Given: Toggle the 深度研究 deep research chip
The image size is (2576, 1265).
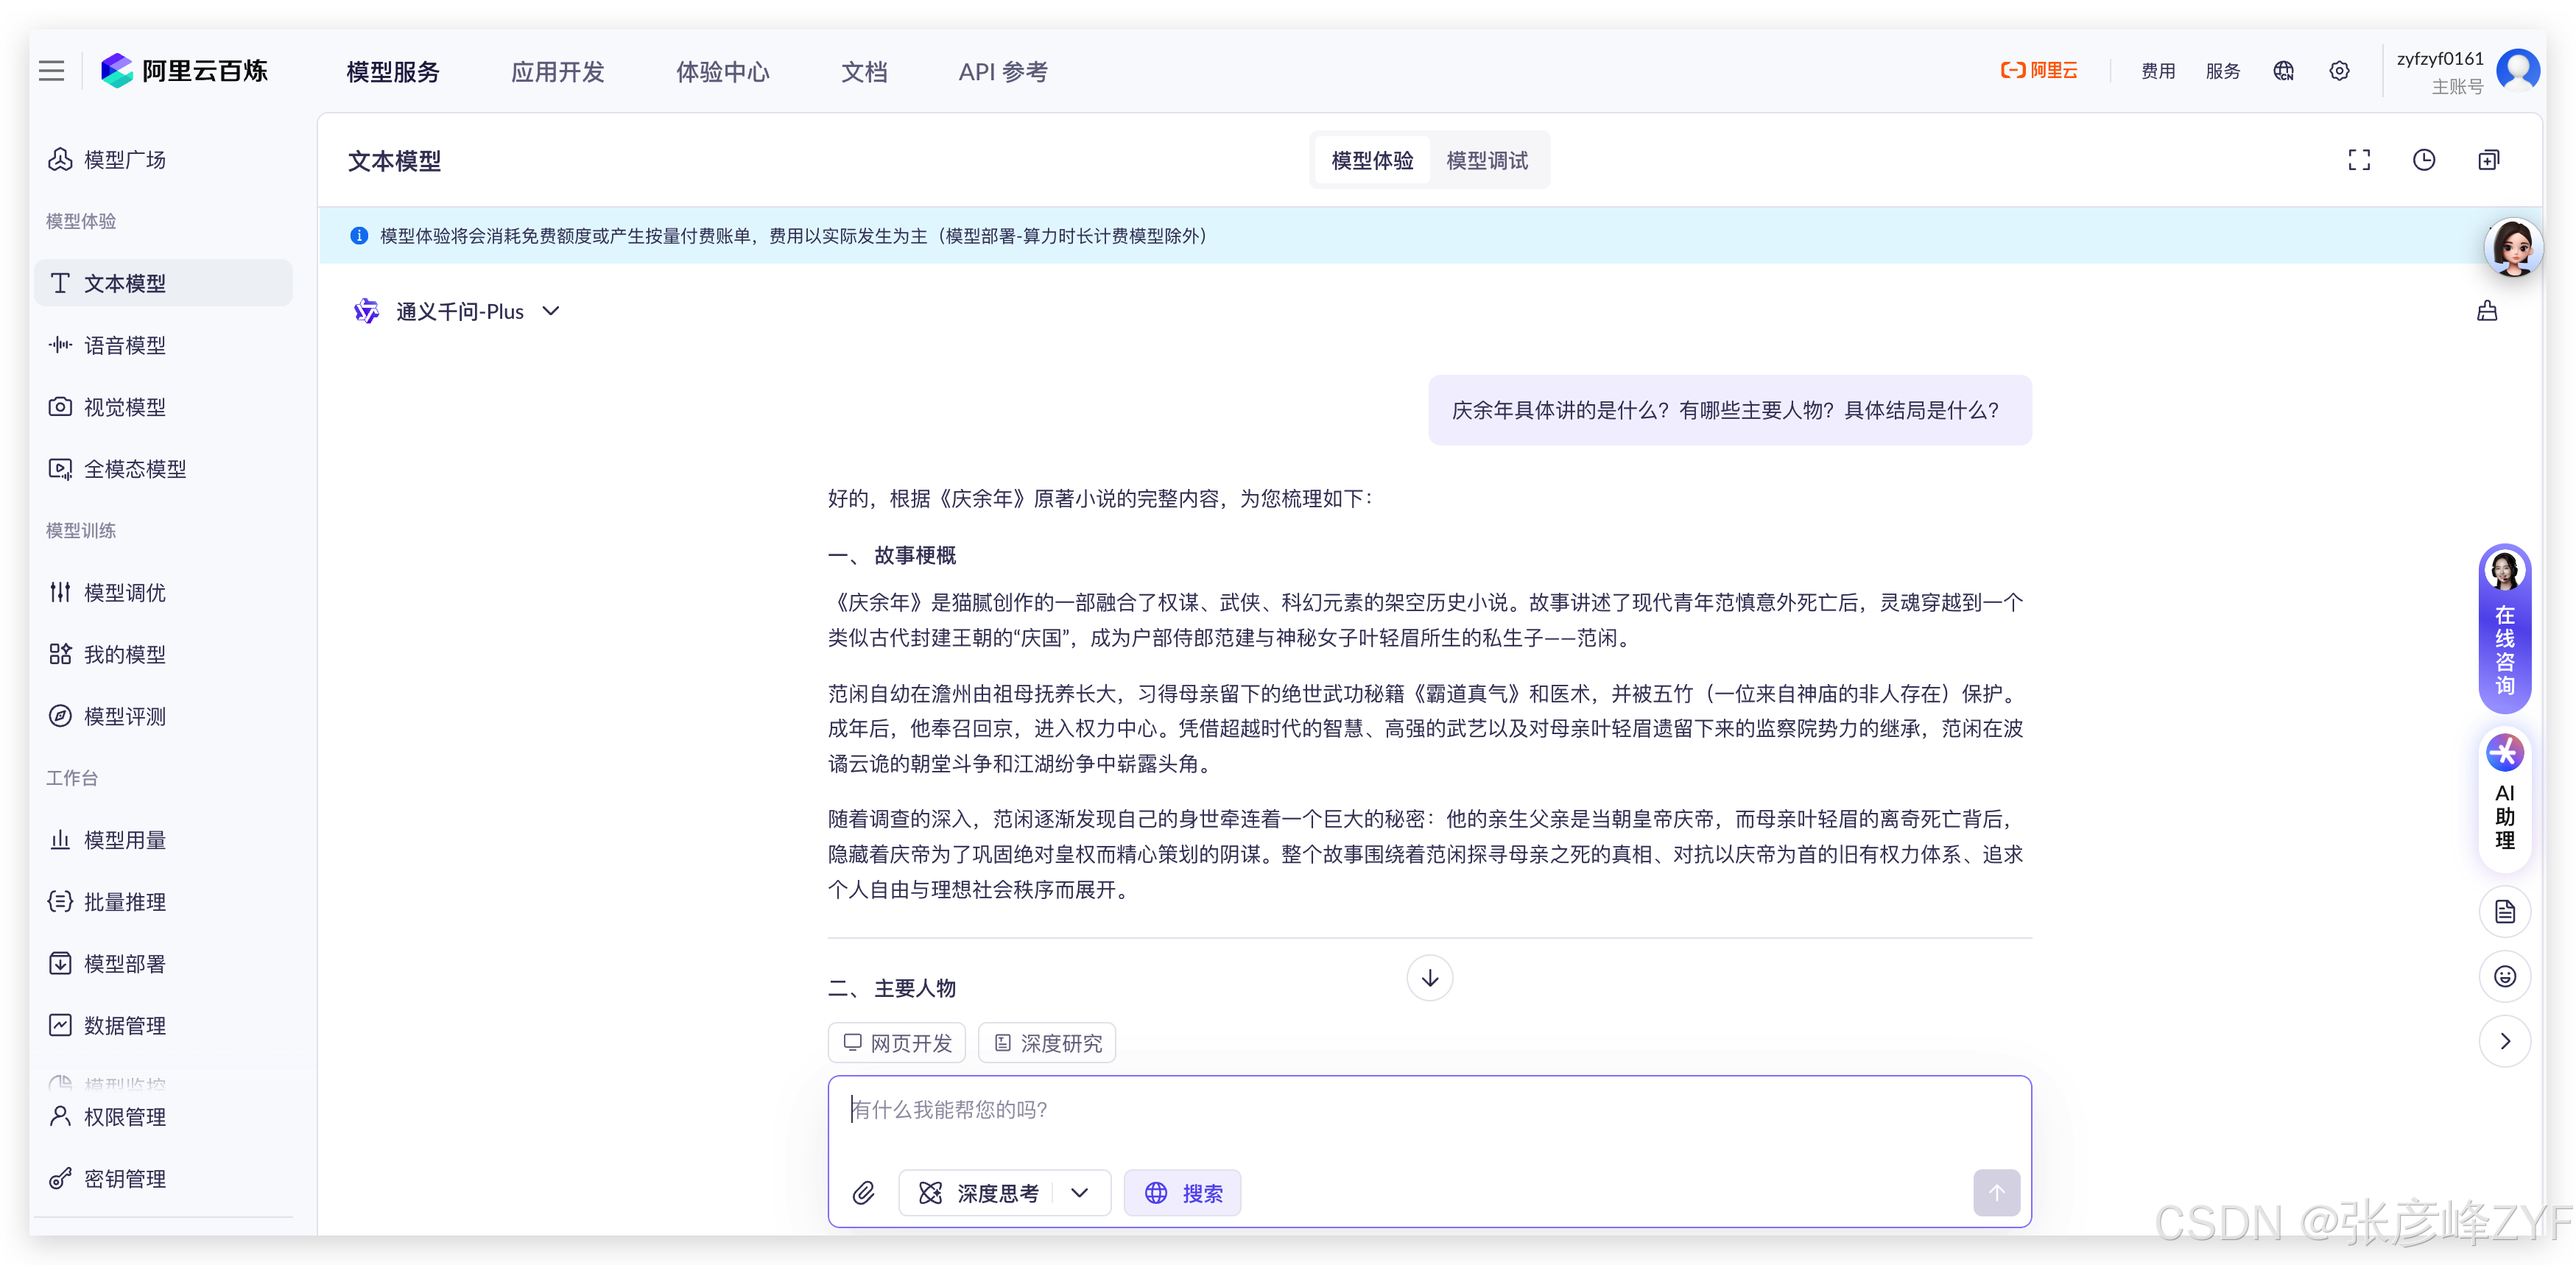Looking at the screenshot, I should point(1046,1043).
